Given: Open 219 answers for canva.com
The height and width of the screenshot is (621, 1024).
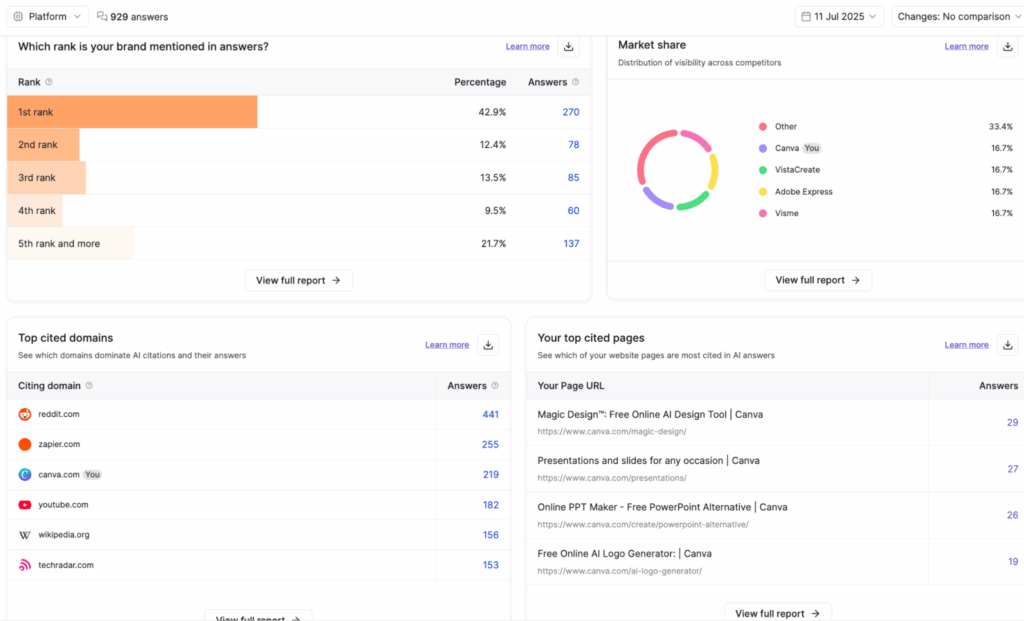Looking at the screenshot, I should pyautogui.click(x=491, y=475).
